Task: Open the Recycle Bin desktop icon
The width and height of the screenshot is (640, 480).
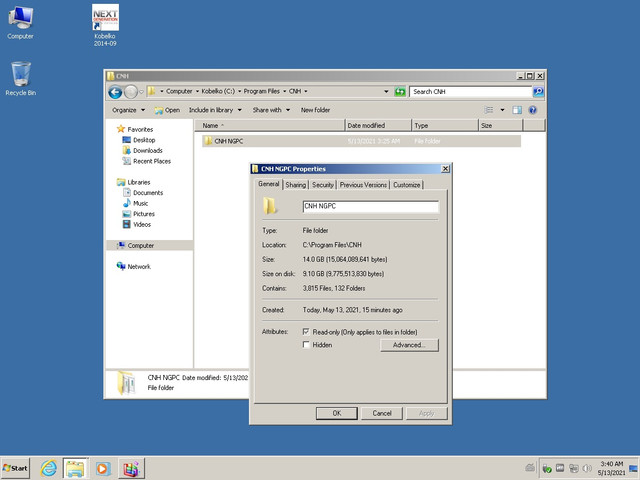Action: (20, 78)
